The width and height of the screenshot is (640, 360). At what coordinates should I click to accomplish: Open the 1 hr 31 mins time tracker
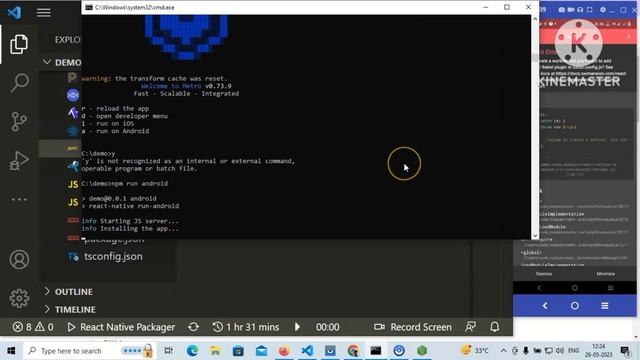pos(246,327)
